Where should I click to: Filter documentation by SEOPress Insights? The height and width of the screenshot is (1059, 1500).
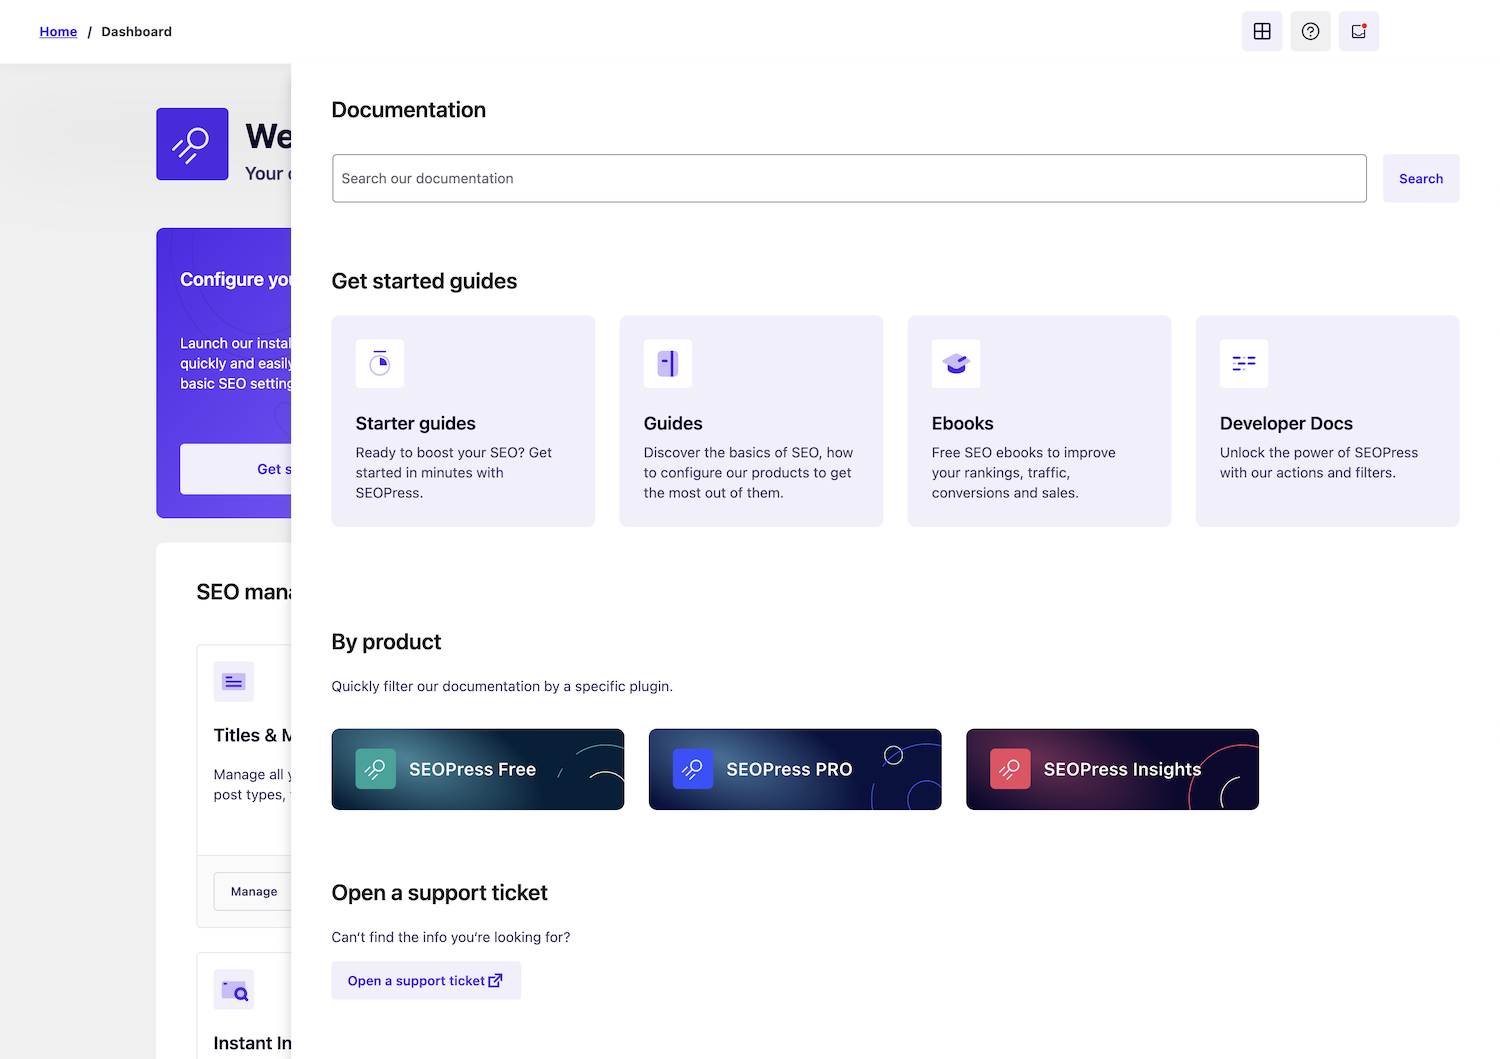tap(1112, 769)
